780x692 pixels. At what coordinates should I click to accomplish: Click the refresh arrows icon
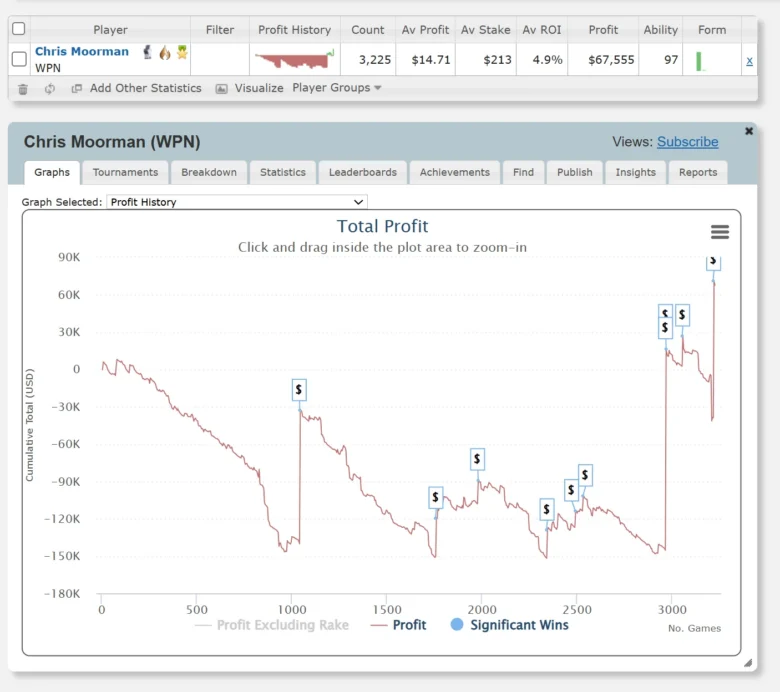tap(50, 88)
